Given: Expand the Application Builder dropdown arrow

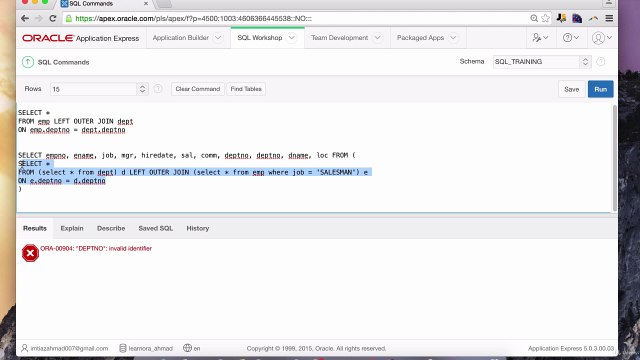Looking at the screenshot, I should tap(218, 38).
